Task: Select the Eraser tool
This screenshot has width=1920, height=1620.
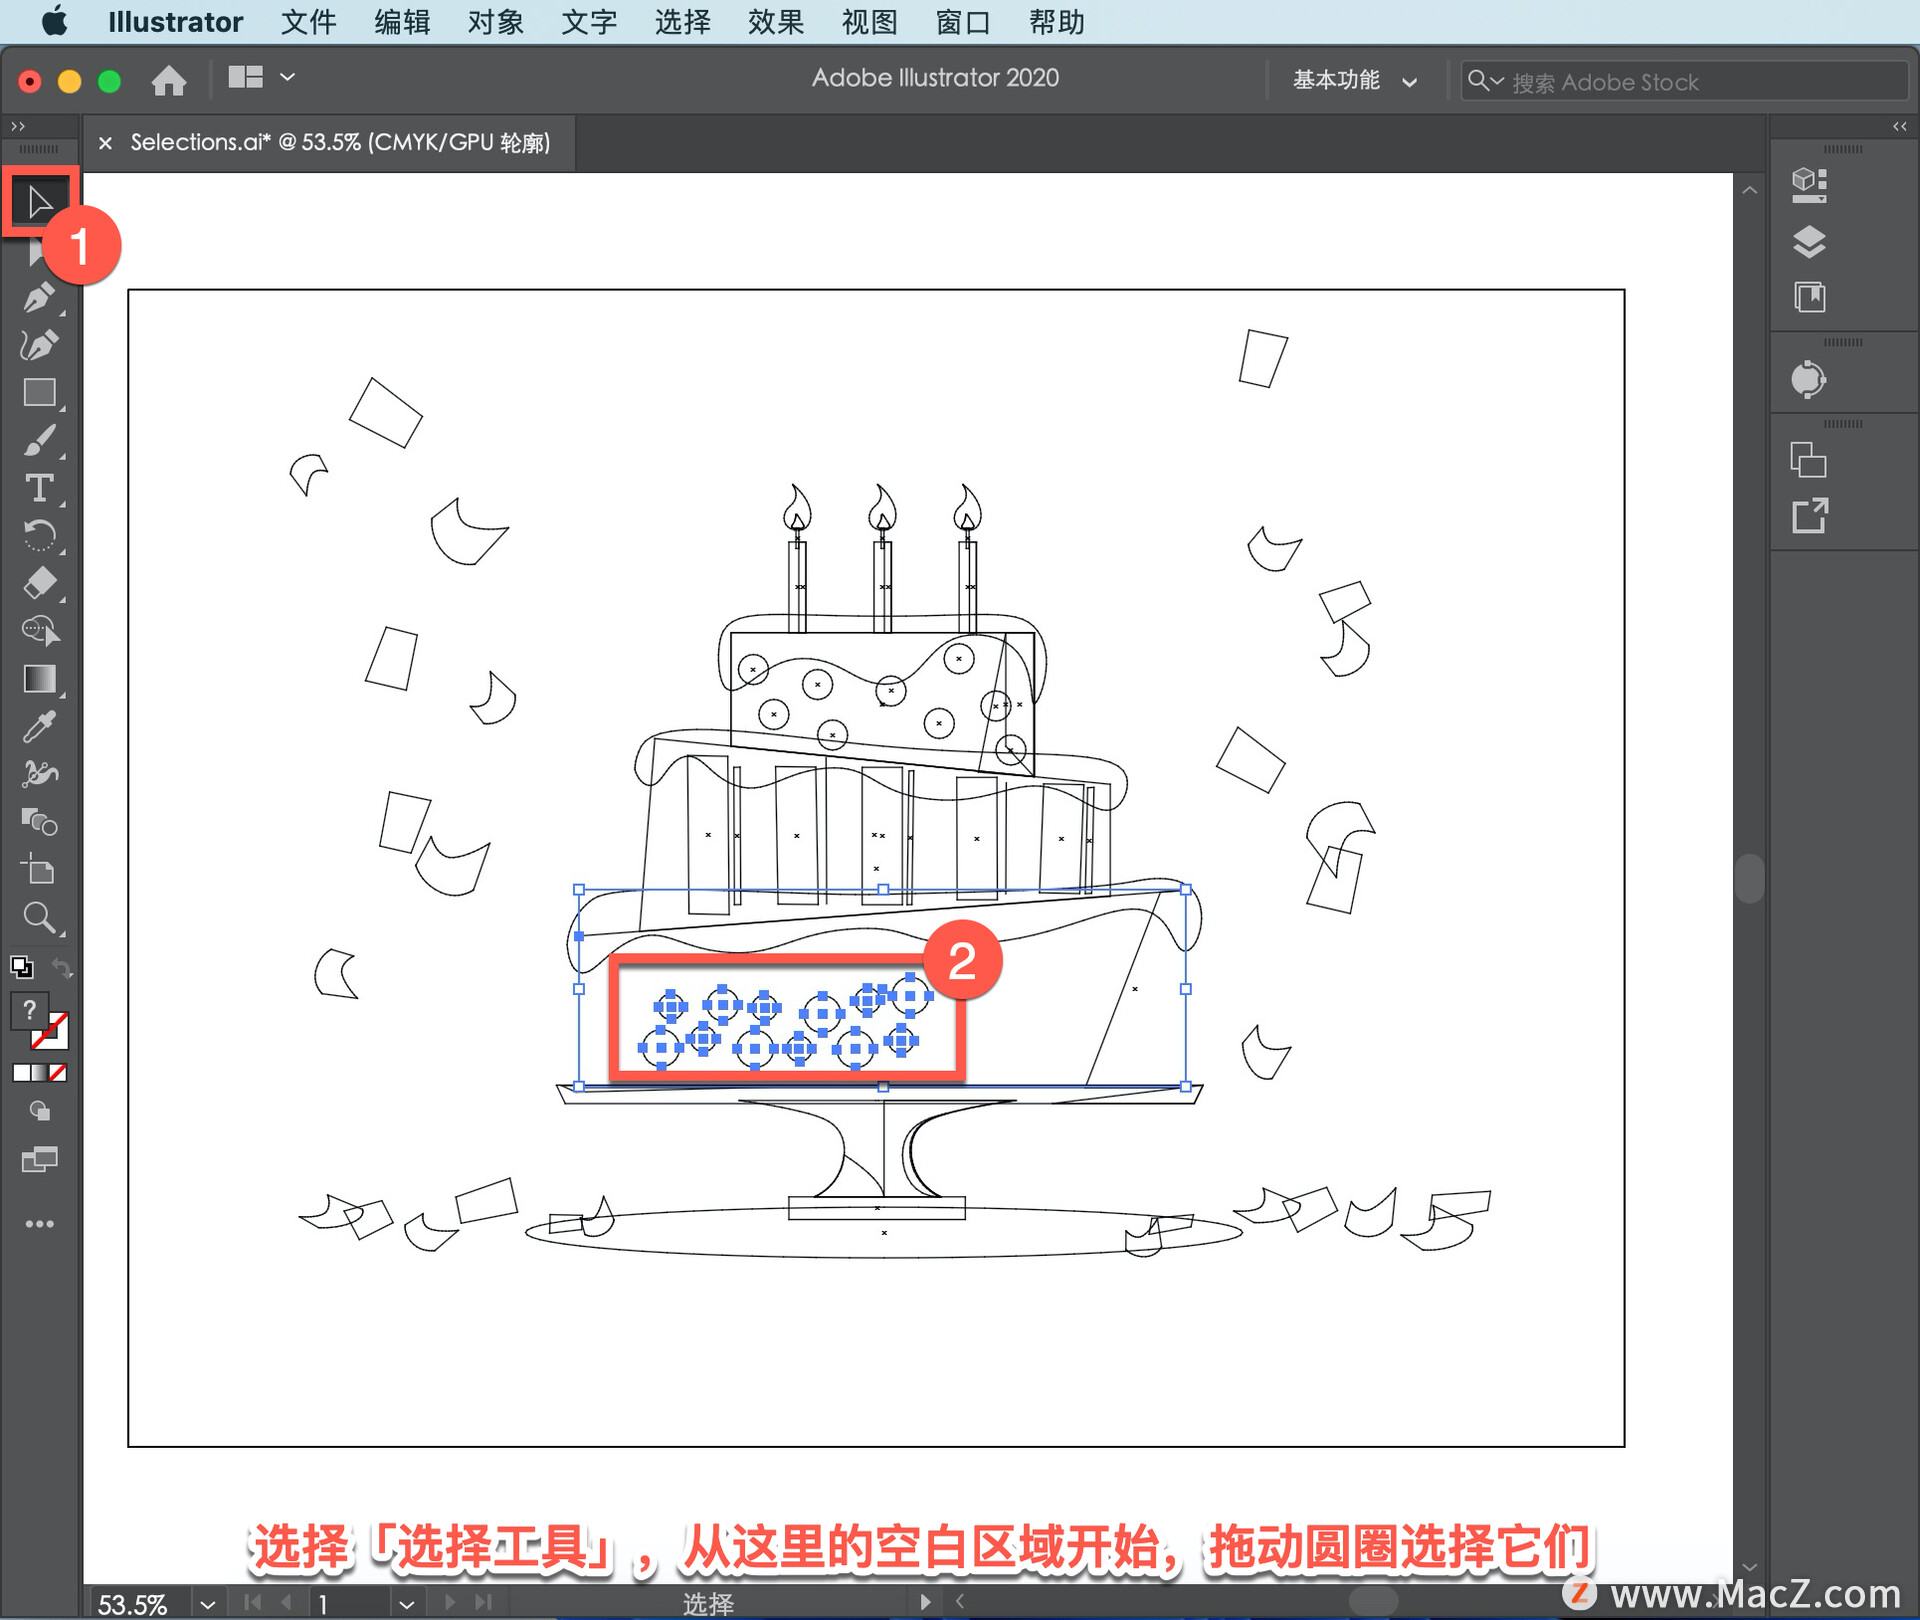Action: coord(39,583)
